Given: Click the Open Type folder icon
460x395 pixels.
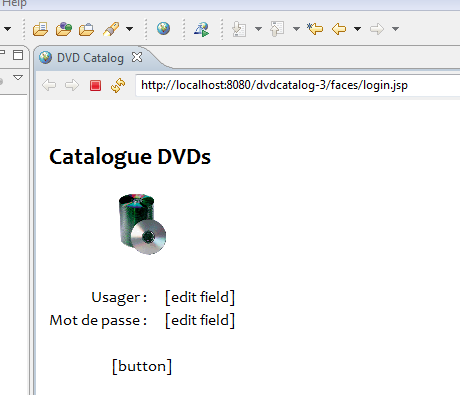Looking at the screenshot, I should click(x=40, y=29).
